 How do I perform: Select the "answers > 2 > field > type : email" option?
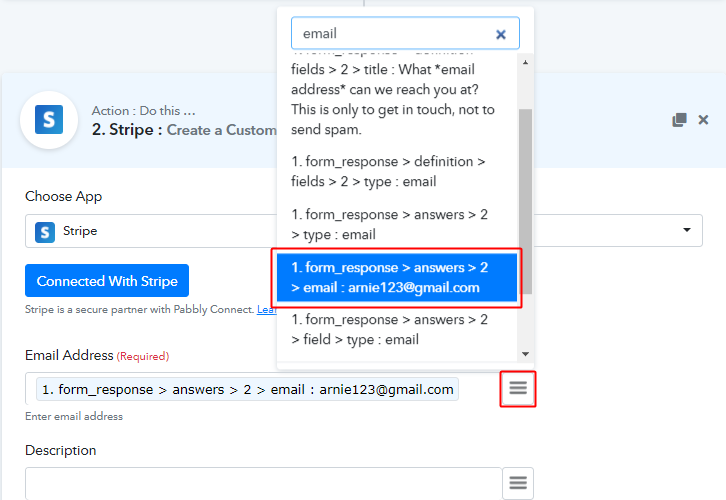click(x=397, y=330)
